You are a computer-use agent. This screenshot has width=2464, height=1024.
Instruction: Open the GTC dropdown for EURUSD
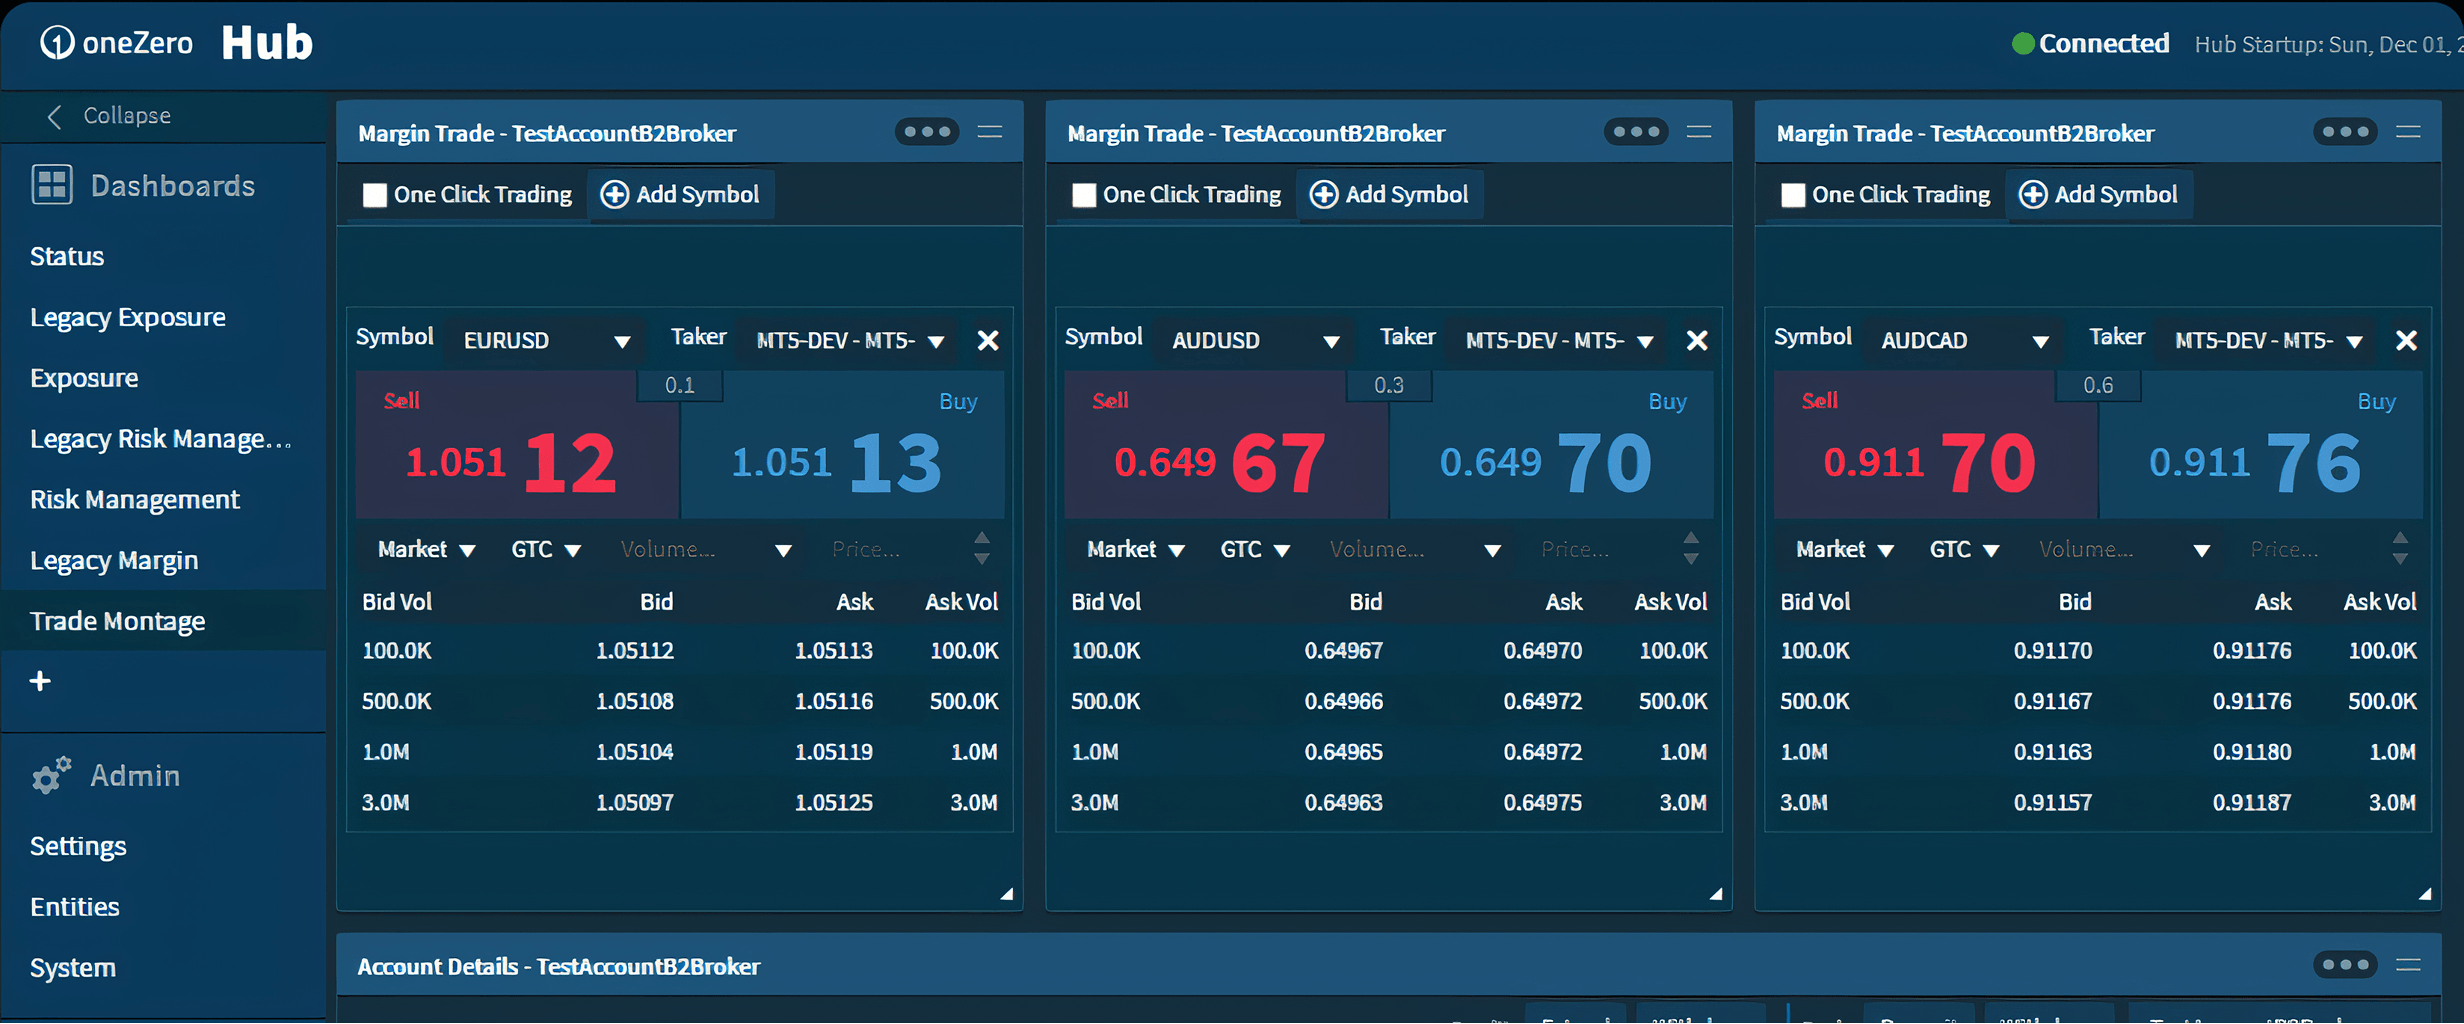pos(546,550)
